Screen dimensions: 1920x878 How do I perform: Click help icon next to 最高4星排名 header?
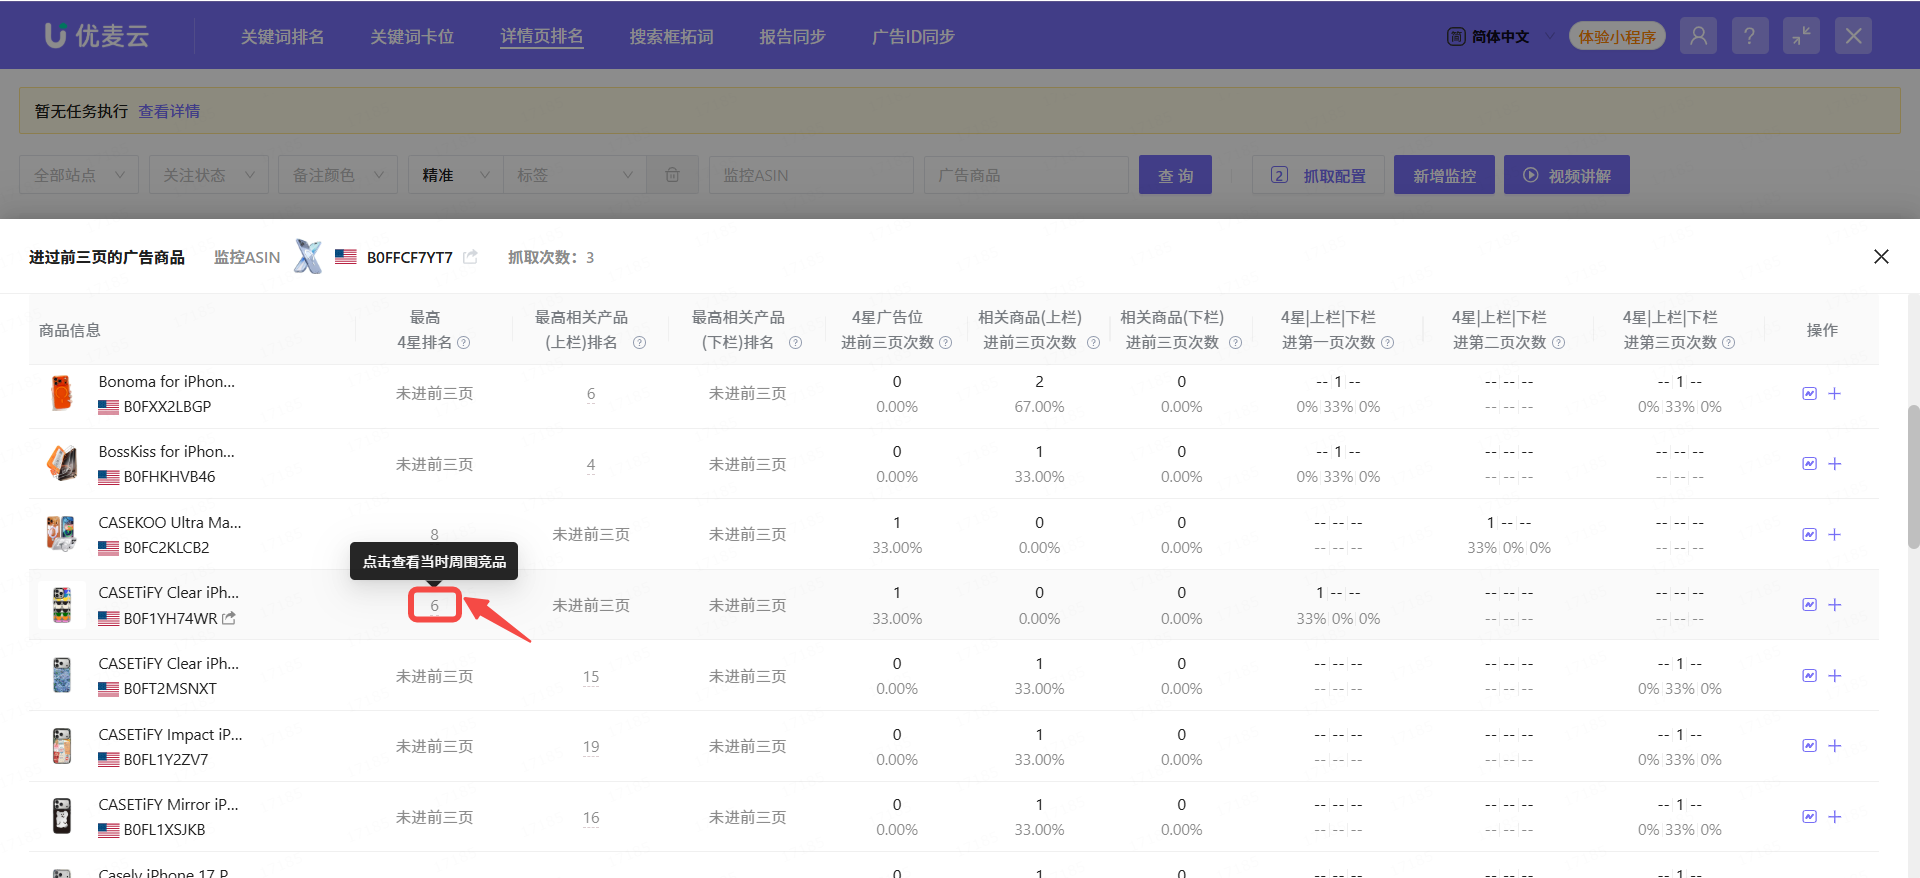(463, 343)
